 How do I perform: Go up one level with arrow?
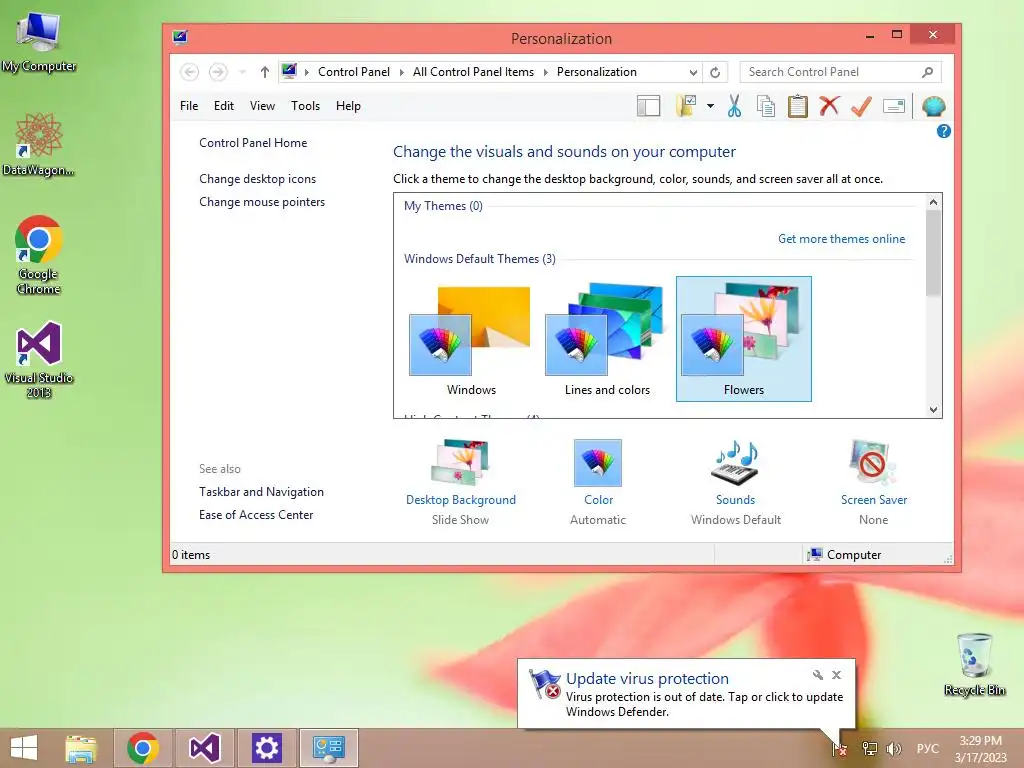pyautogui.click(x=264, y=72)
